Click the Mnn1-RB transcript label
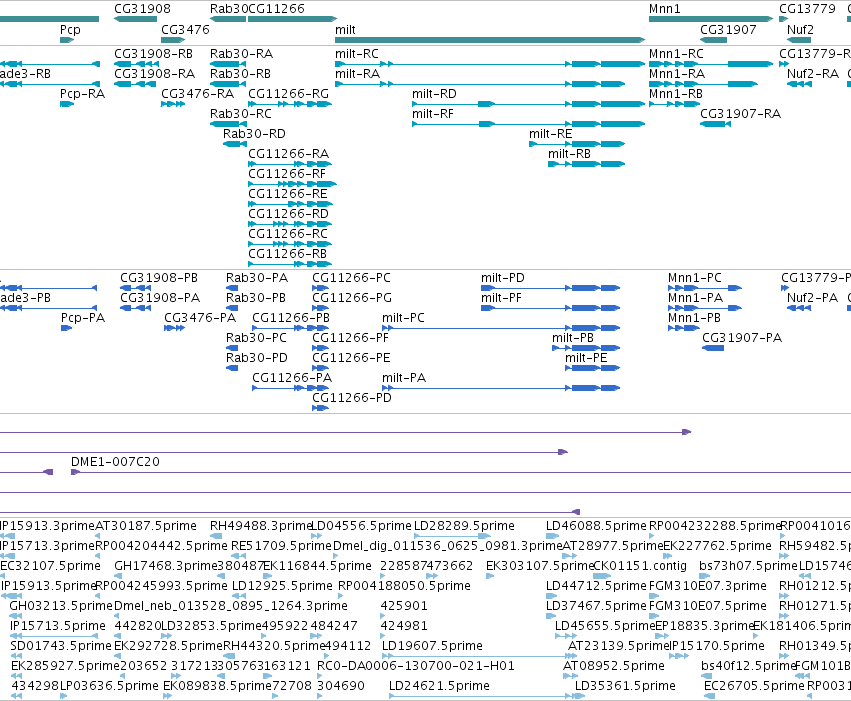Image resolution: width=851 pixels, height=701 pixels. [x=676, y=94]
